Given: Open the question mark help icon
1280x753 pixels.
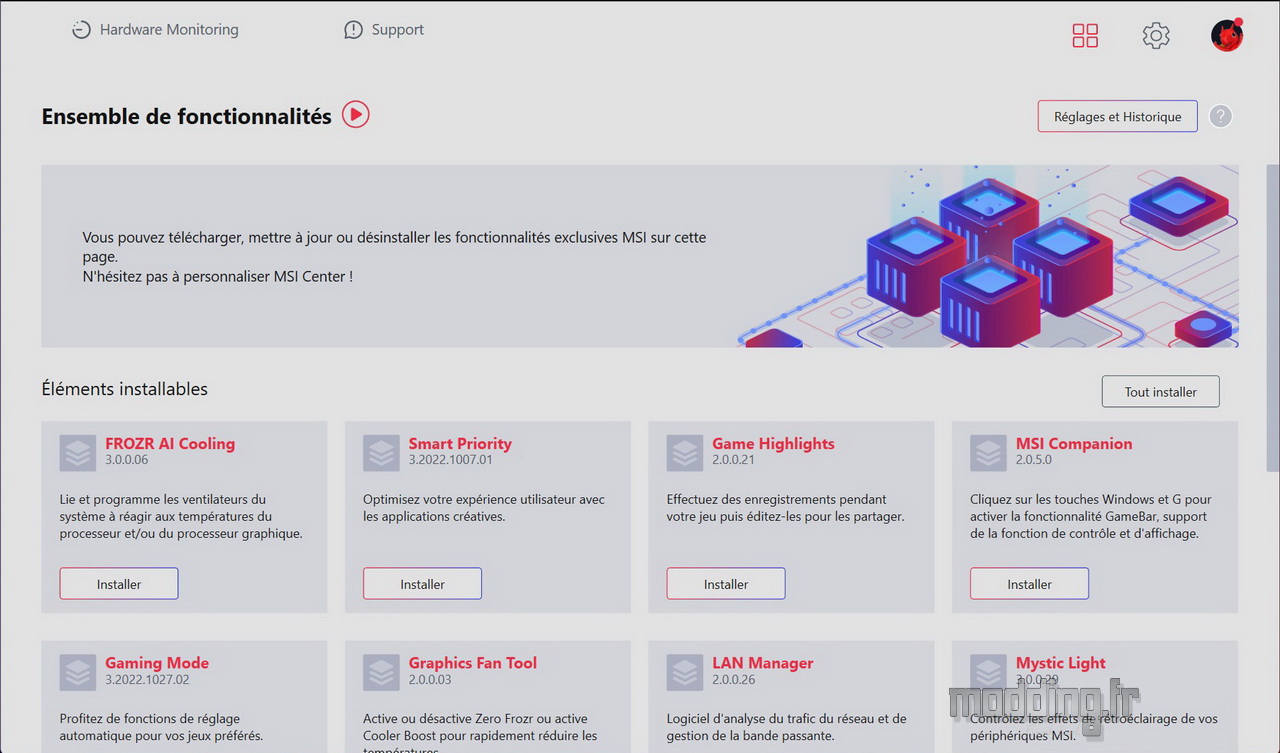Looking at the screenshot, I should [1220, 116].
